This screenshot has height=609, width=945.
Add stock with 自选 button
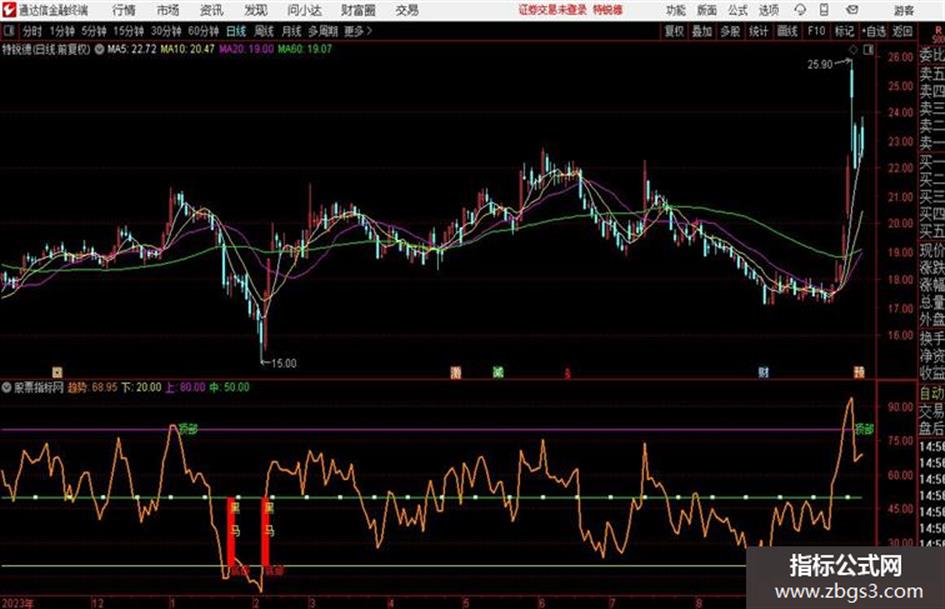pyautogui.click(x=874, y=31)
